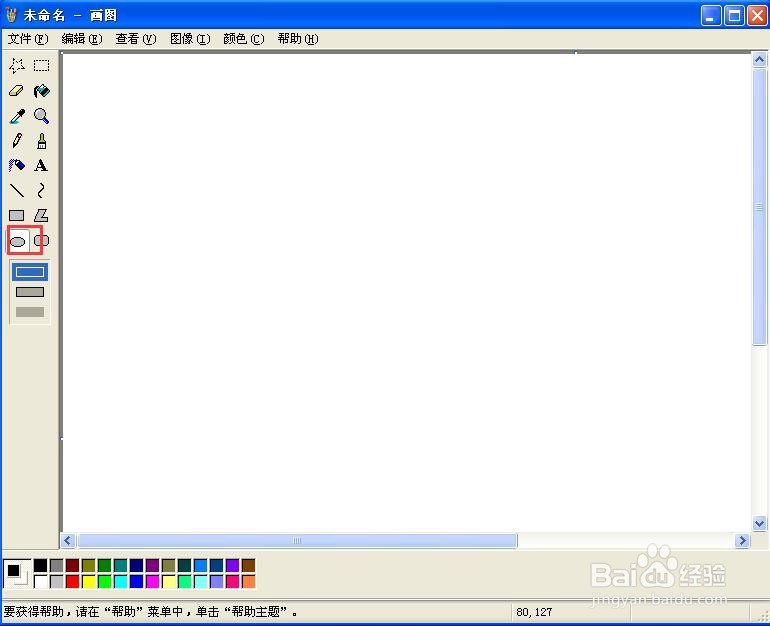
Task: Open the 文件(F) menu
Action: point(28,39)
